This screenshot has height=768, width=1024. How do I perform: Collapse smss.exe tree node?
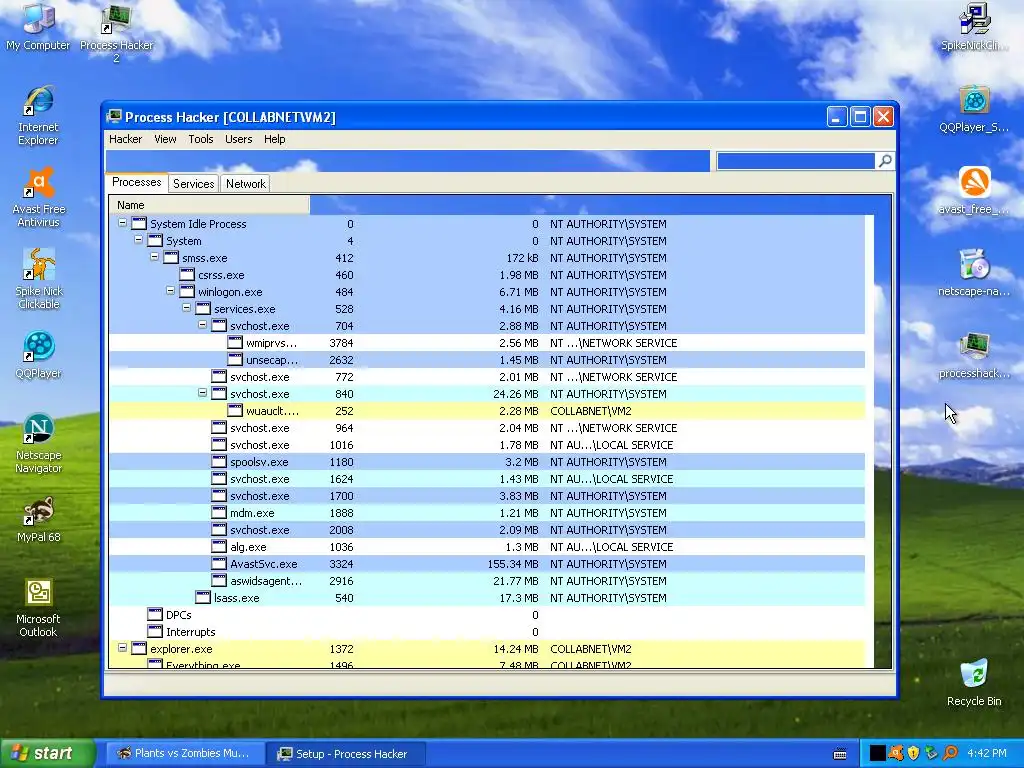[154, 257]
